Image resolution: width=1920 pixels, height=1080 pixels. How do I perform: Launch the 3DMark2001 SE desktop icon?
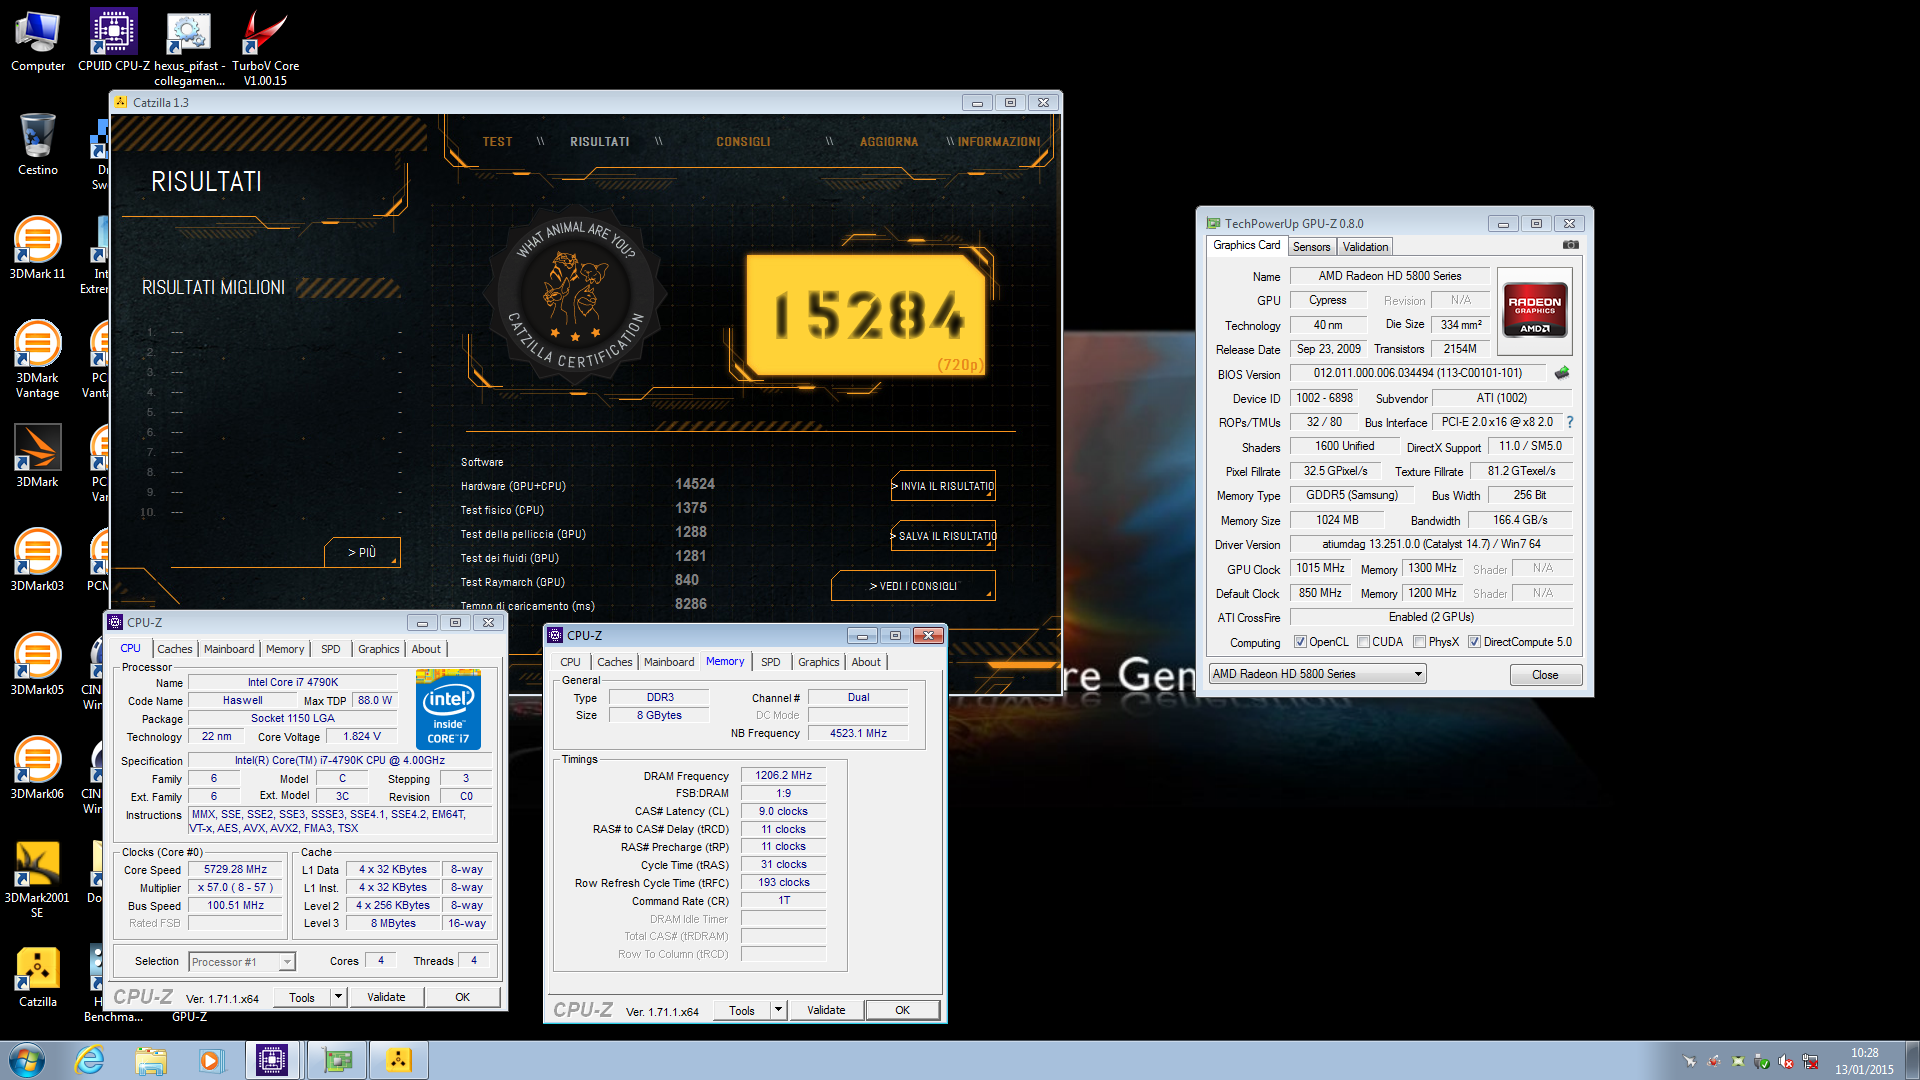click(x=38, y=879)
